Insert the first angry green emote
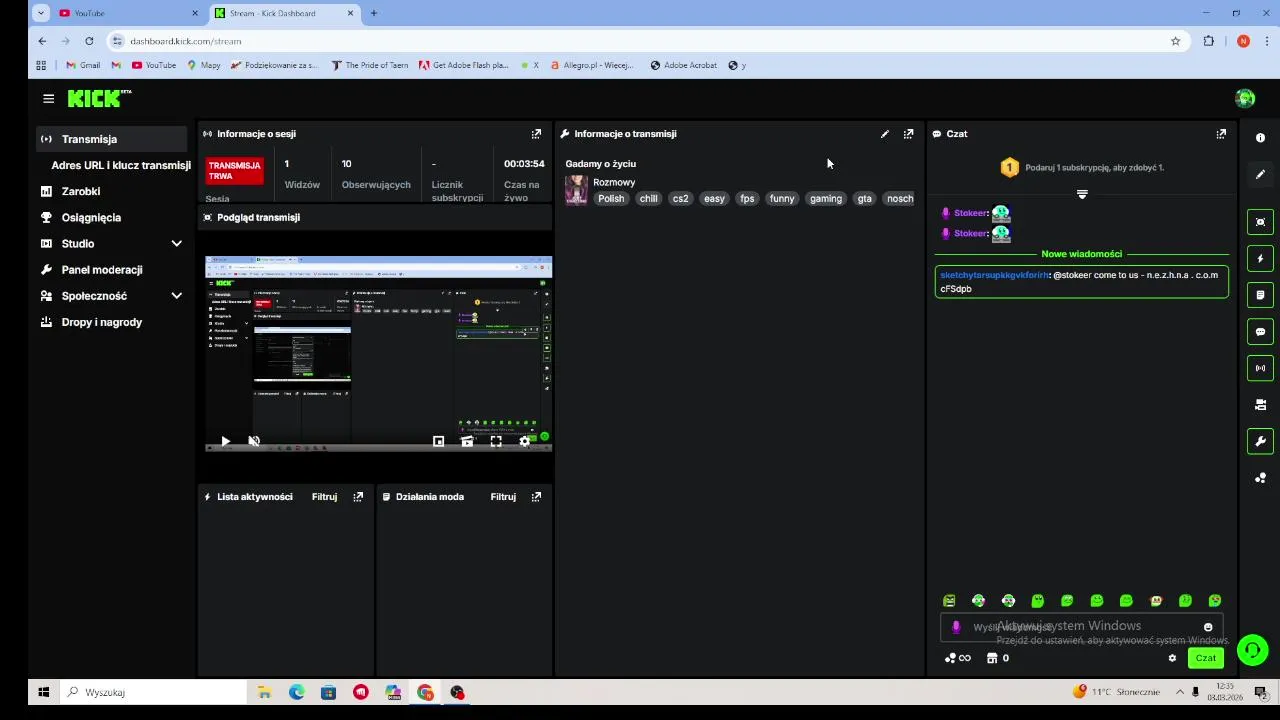The image size is (1280, 720). (x=949, y=601)
